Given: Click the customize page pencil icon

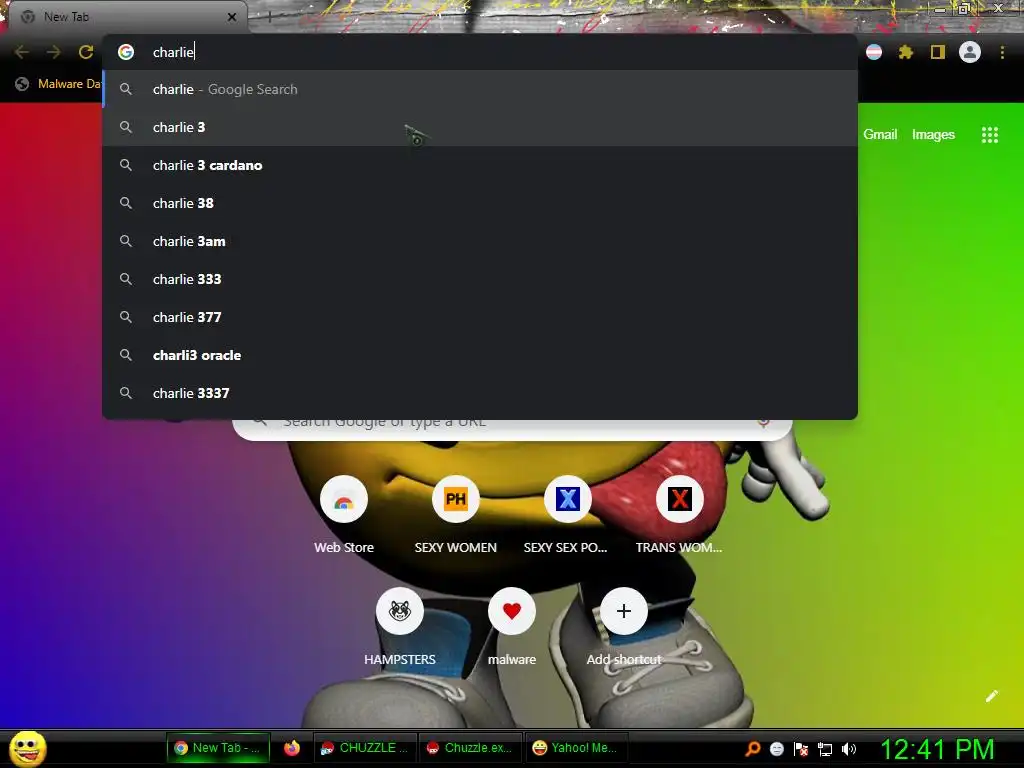Looking at the screenshot, I should [x=991, y=696].
